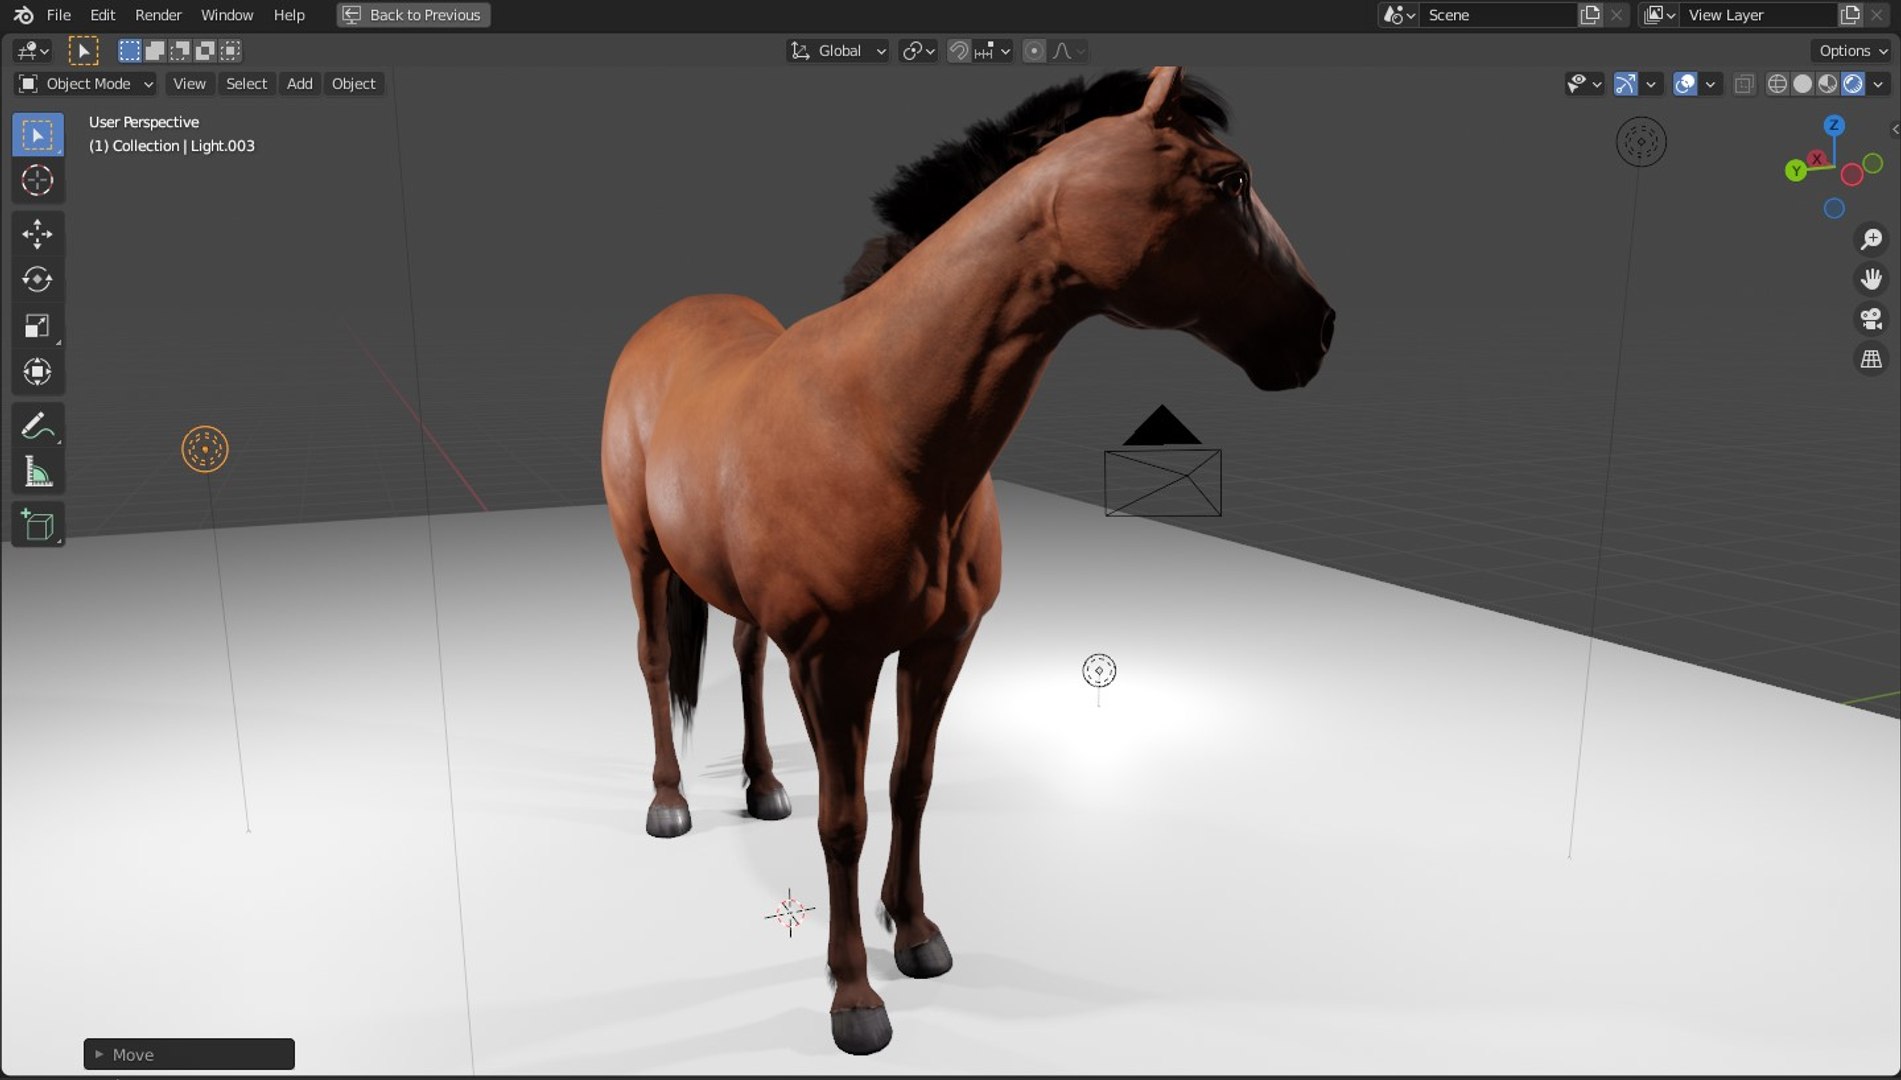This screenshot has width=1901, height=1080.
Task: Toggle proportional editing
Action: [1035, 51]
